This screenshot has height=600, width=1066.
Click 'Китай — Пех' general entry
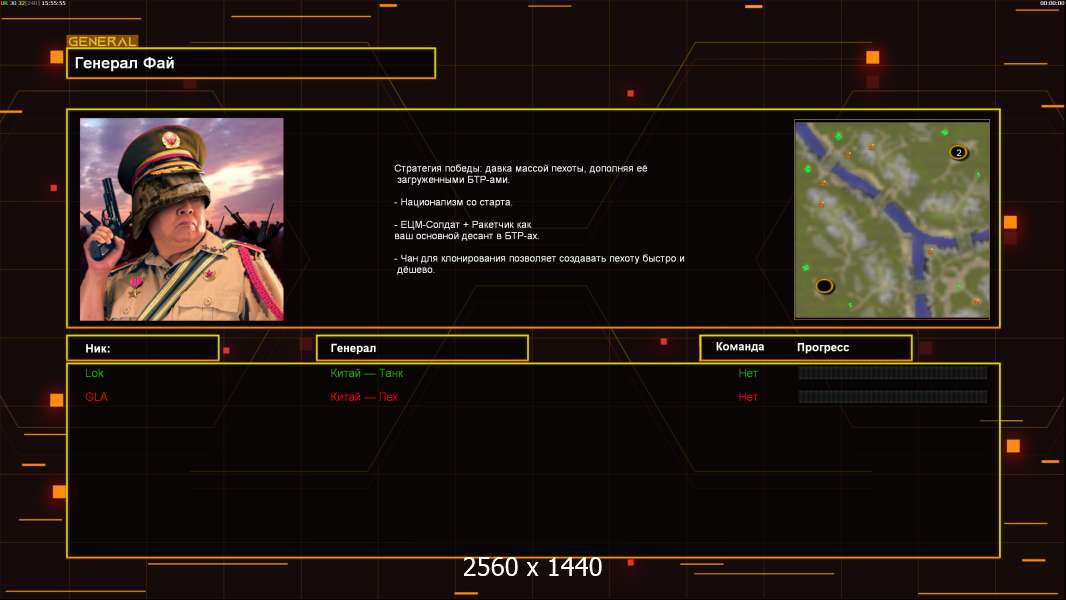364,397
